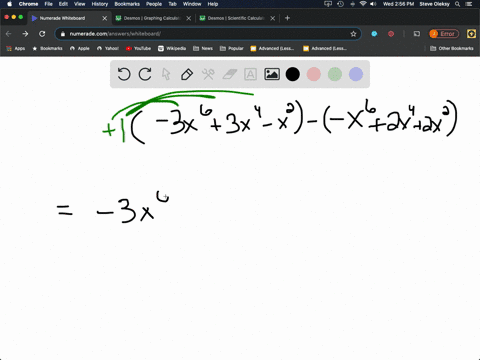Open the Apple bookmark
Viewport: 480px width, 360px height.
click(80, 48)
